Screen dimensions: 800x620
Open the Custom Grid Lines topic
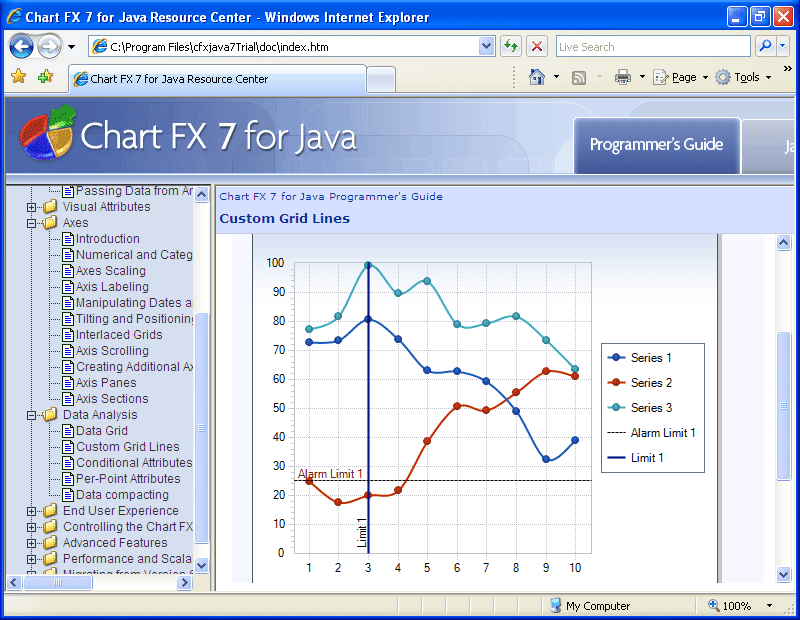[x=128, y=447]
